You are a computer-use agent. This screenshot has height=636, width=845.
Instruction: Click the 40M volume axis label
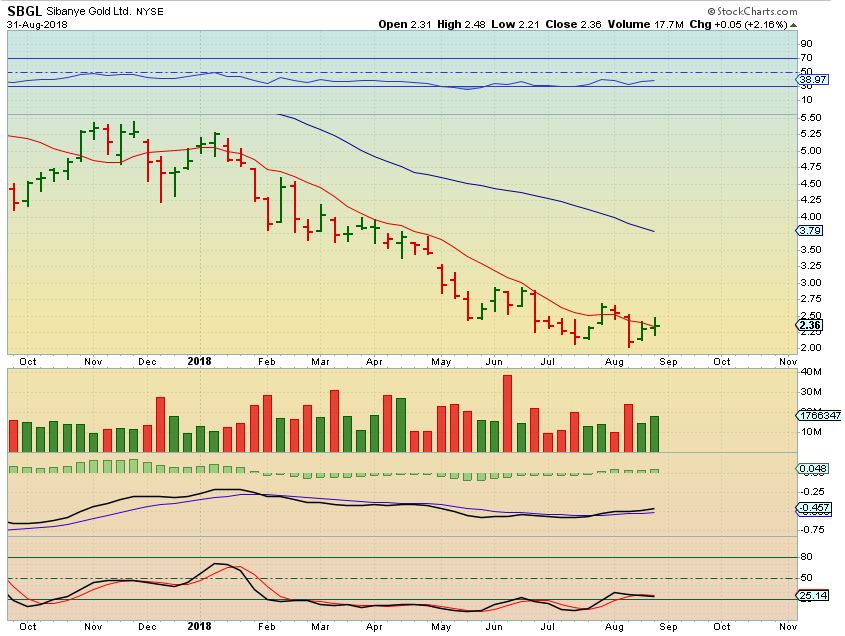[x=811, y=371]
